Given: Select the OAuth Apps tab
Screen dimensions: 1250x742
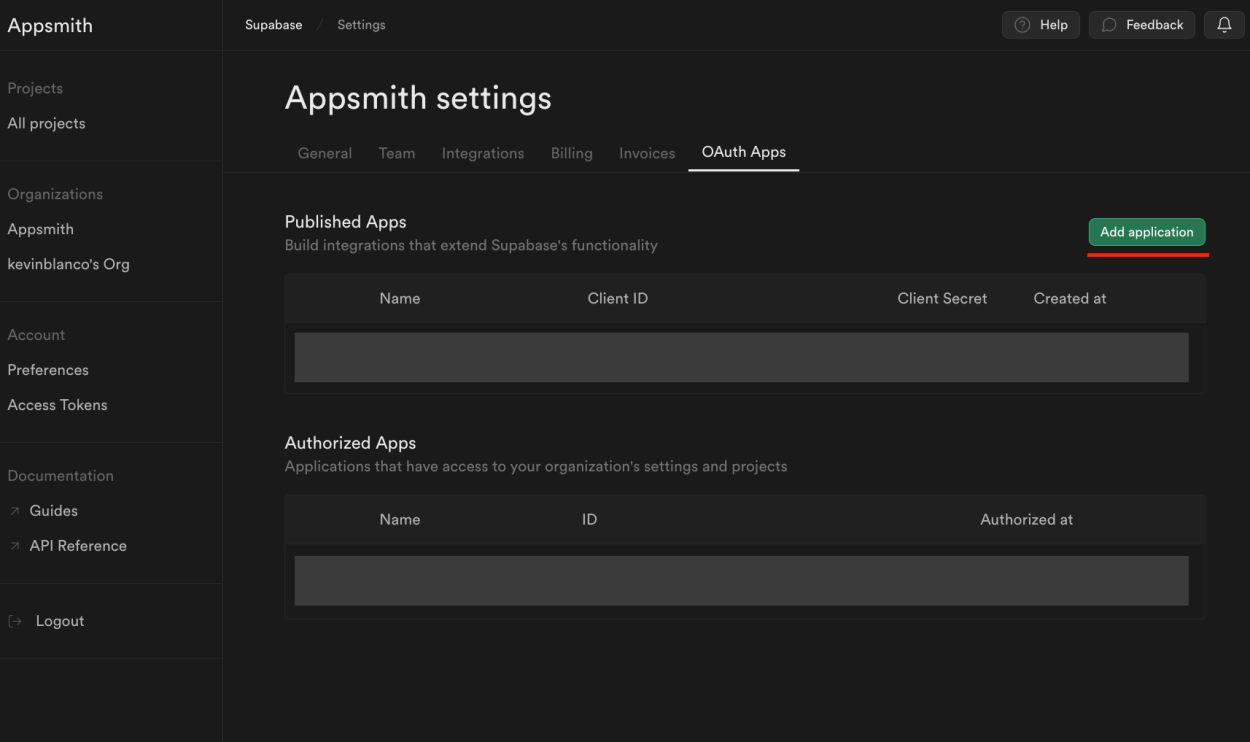Looking at the screenshot, I should tap(743, 152).
